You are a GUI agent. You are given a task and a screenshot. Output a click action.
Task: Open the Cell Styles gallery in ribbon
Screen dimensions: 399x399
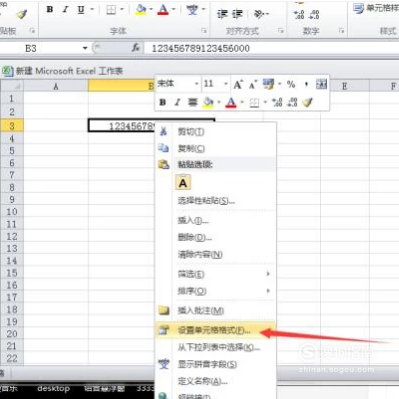(x=375, y=8)
